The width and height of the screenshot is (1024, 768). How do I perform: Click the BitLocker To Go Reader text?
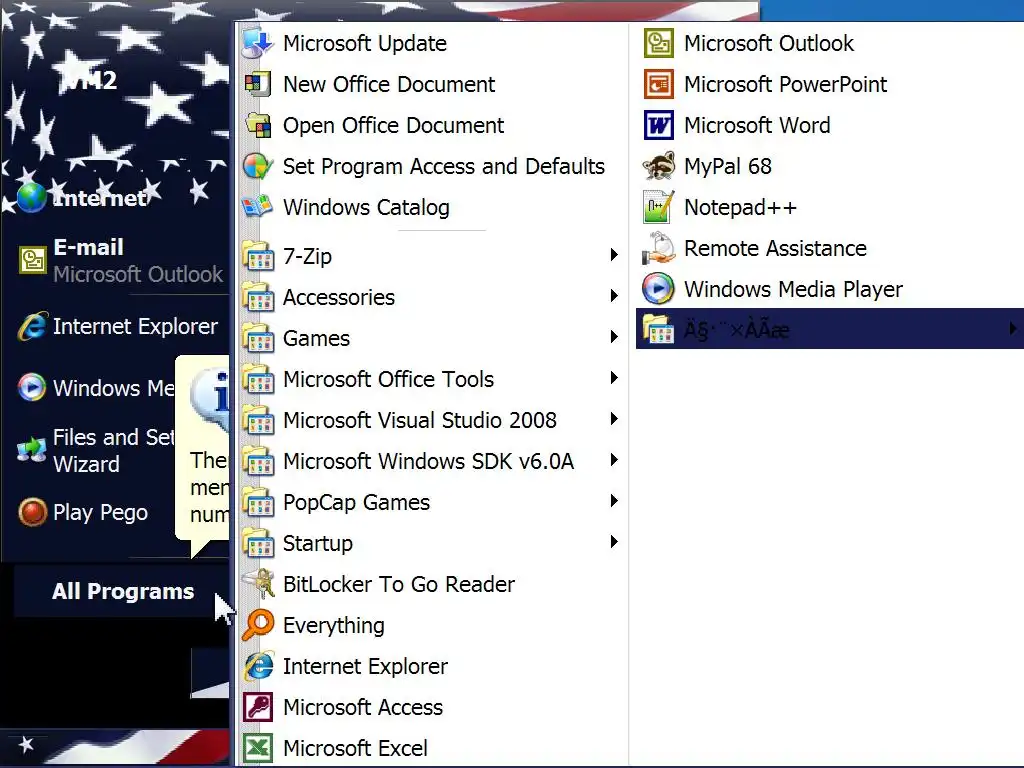(x=399, y=584)
